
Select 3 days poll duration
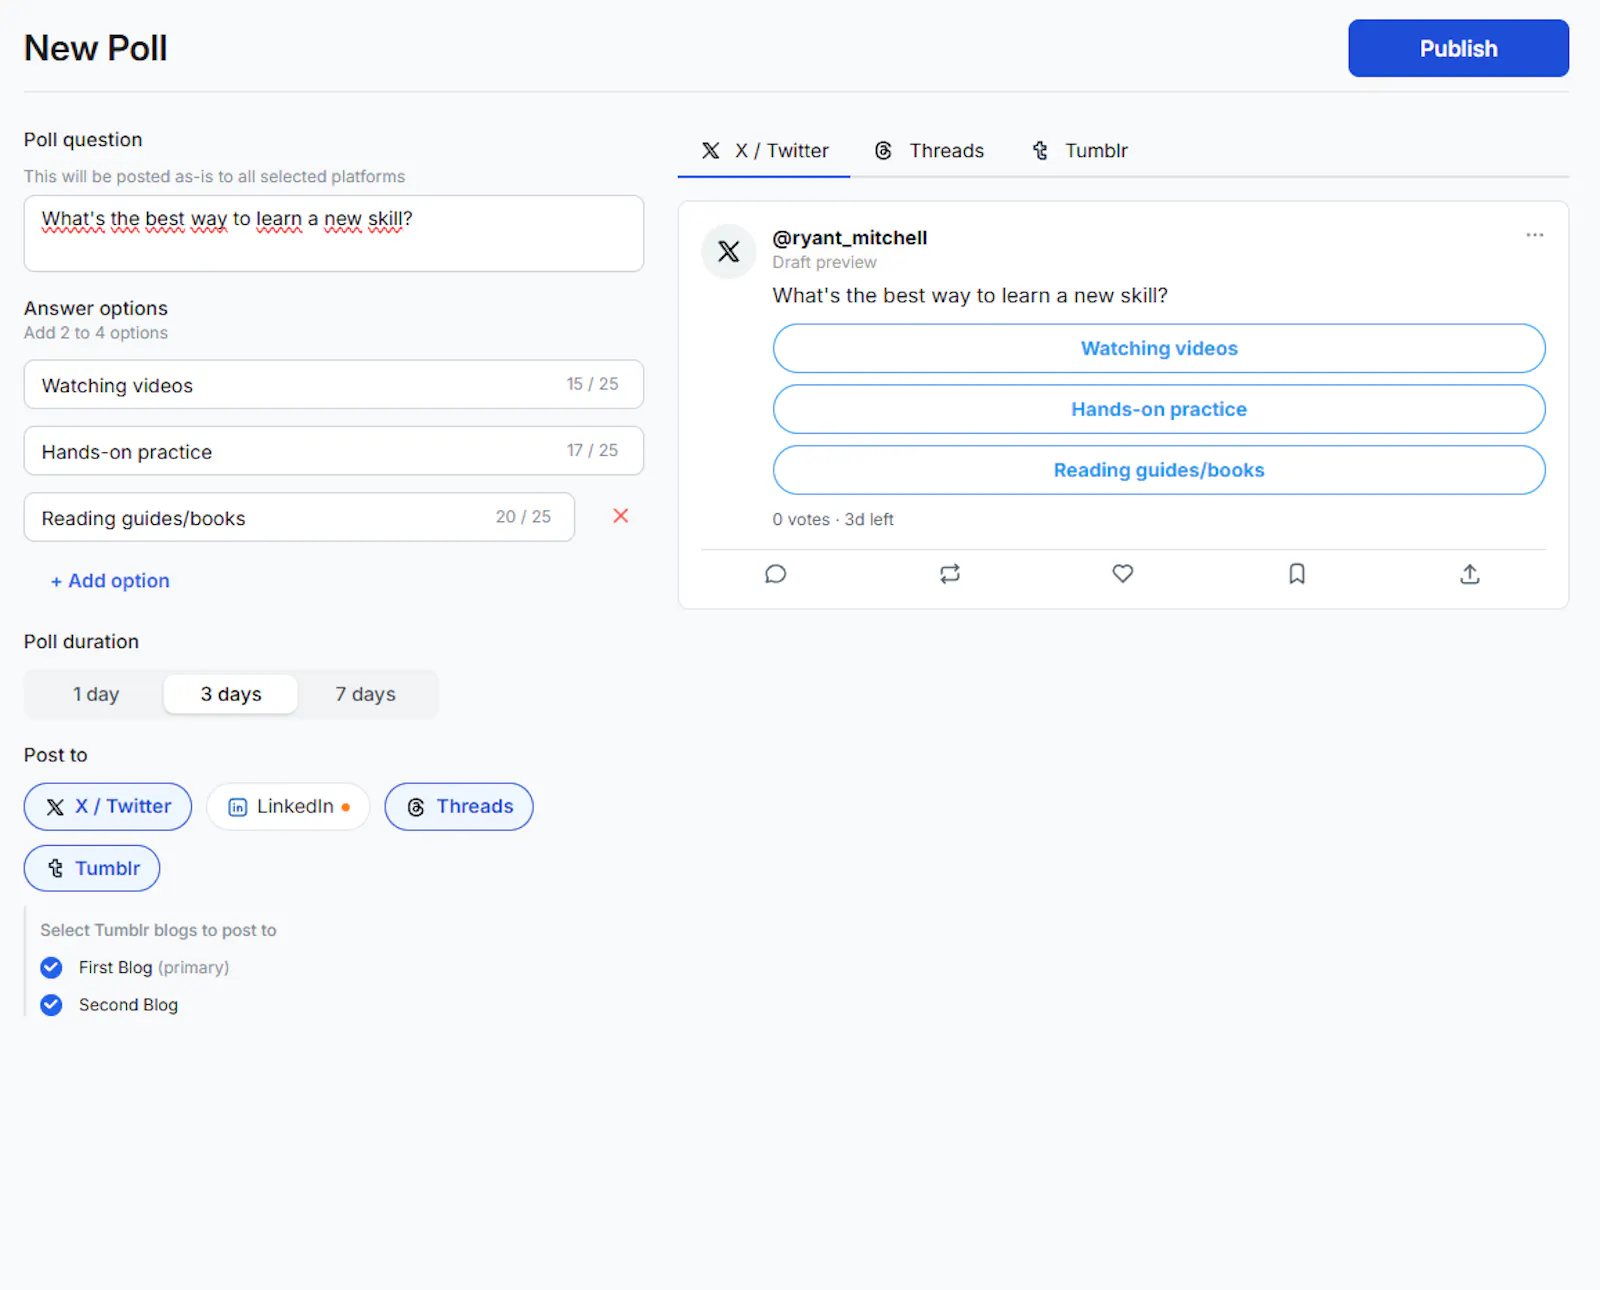click(x=231, y=694)
